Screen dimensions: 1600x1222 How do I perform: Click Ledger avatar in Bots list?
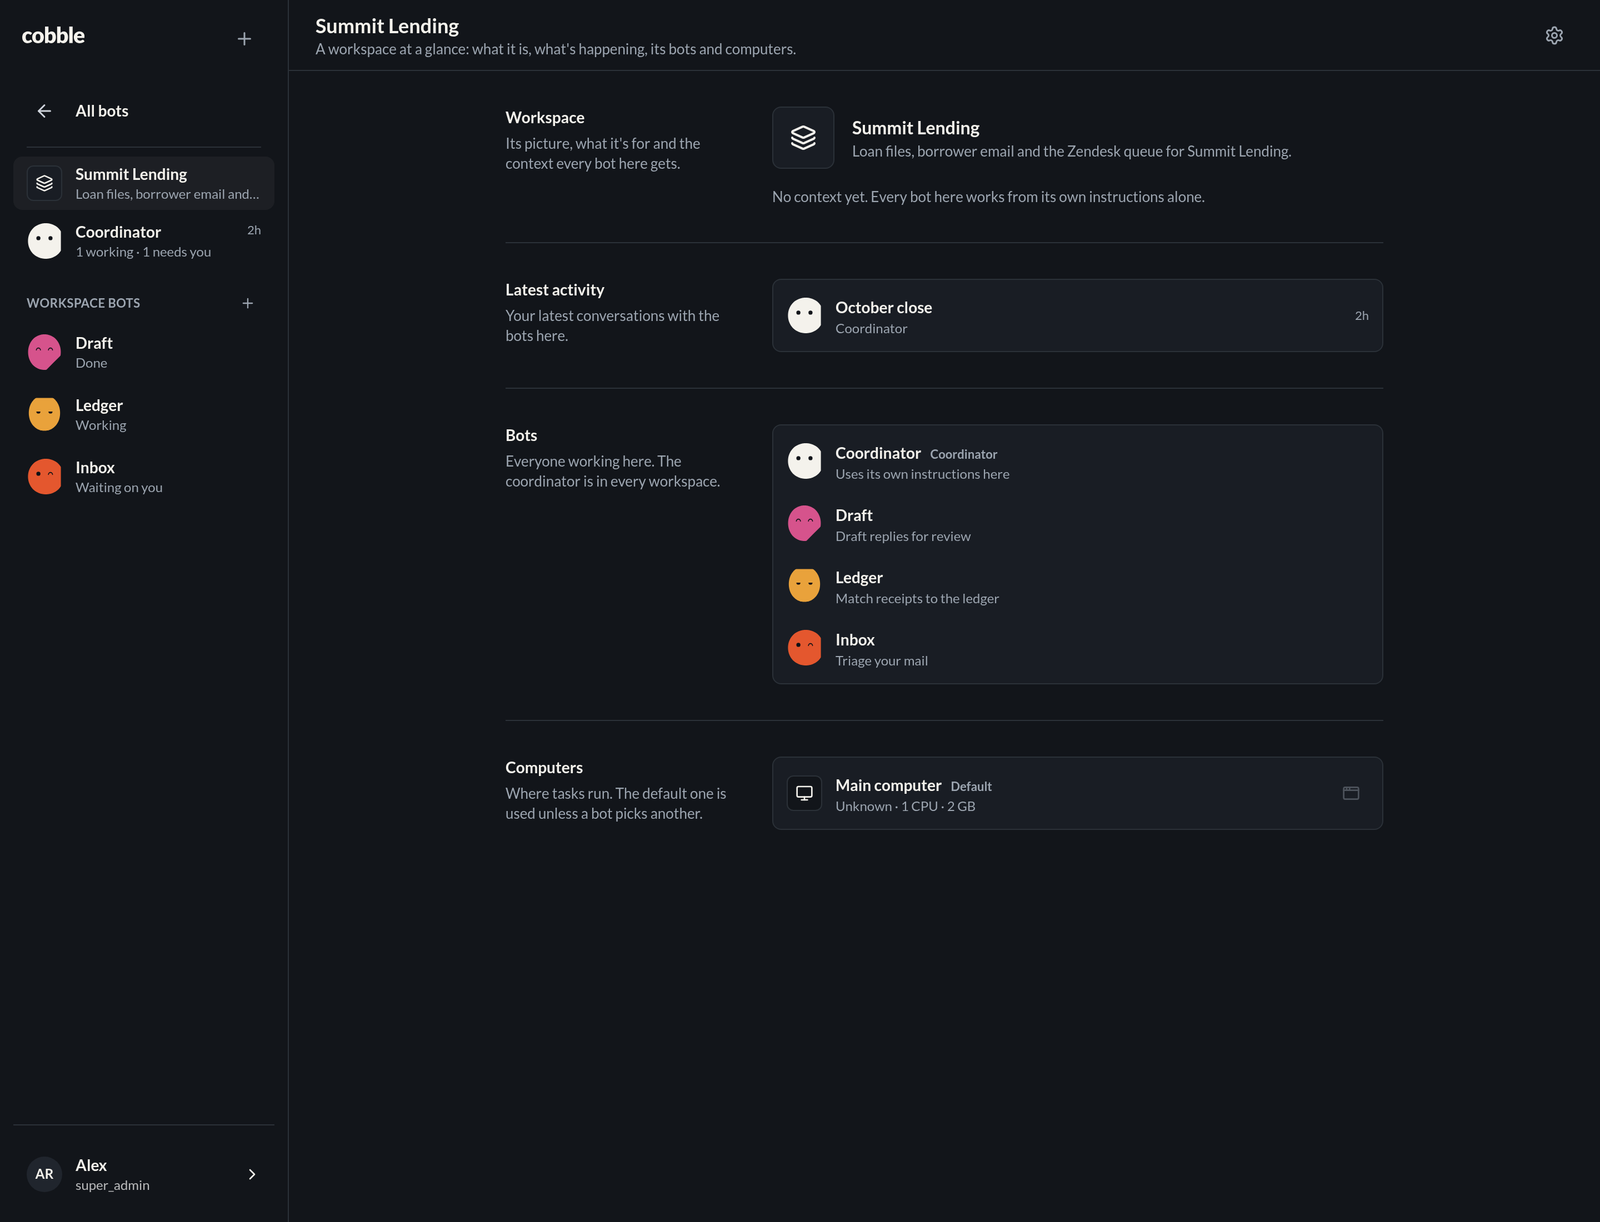[804, 585]
